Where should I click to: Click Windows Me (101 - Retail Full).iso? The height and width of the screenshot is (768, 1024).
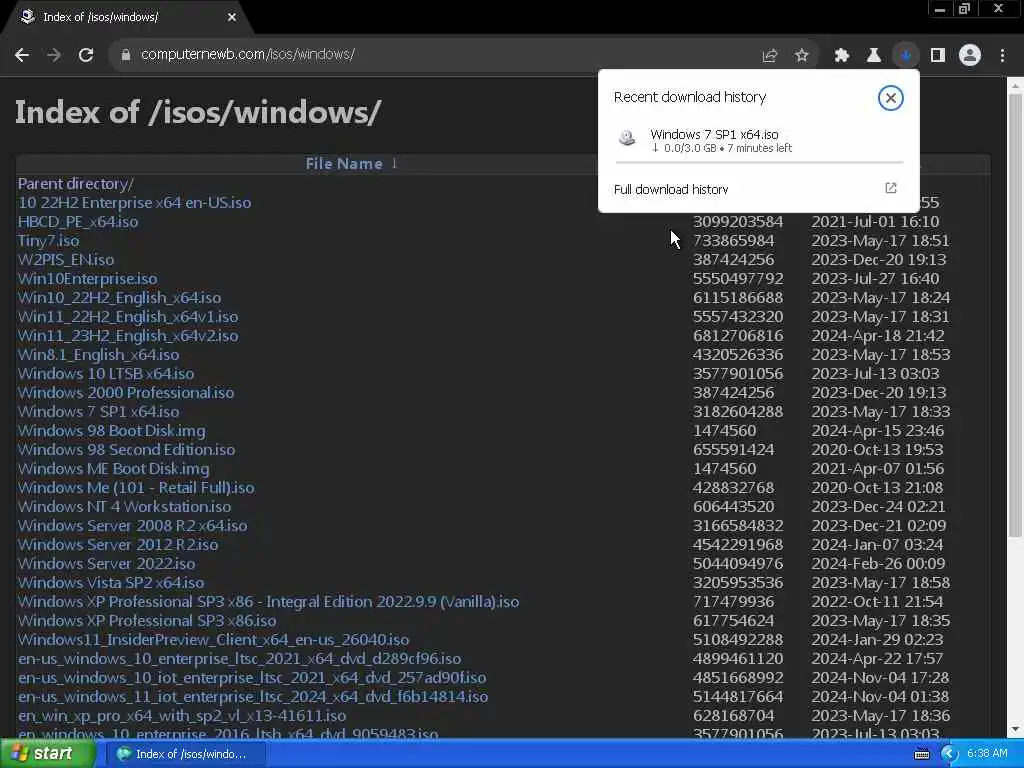pyautogui.click(x=136, y=487)
